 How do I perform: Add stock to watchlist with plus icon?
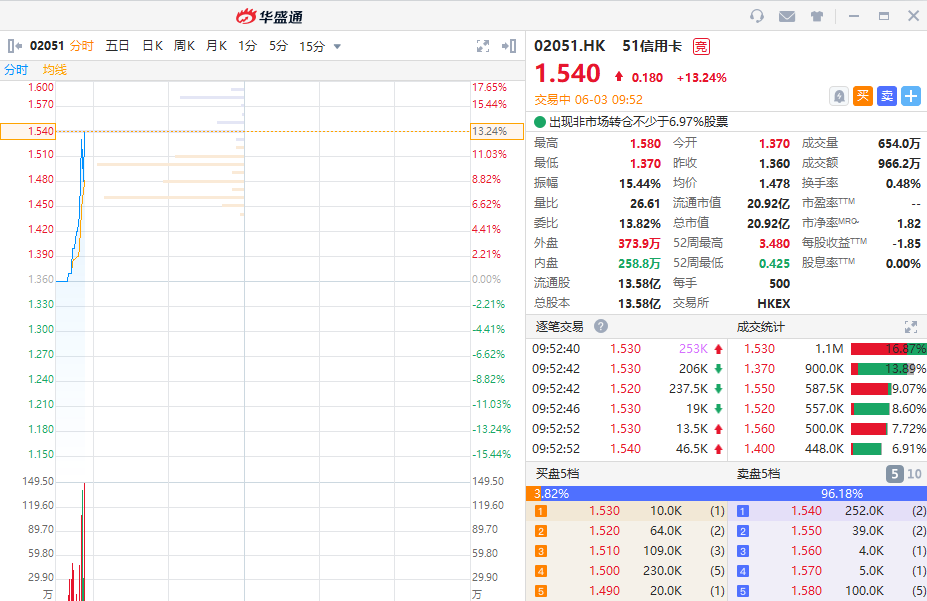(911, 96)
